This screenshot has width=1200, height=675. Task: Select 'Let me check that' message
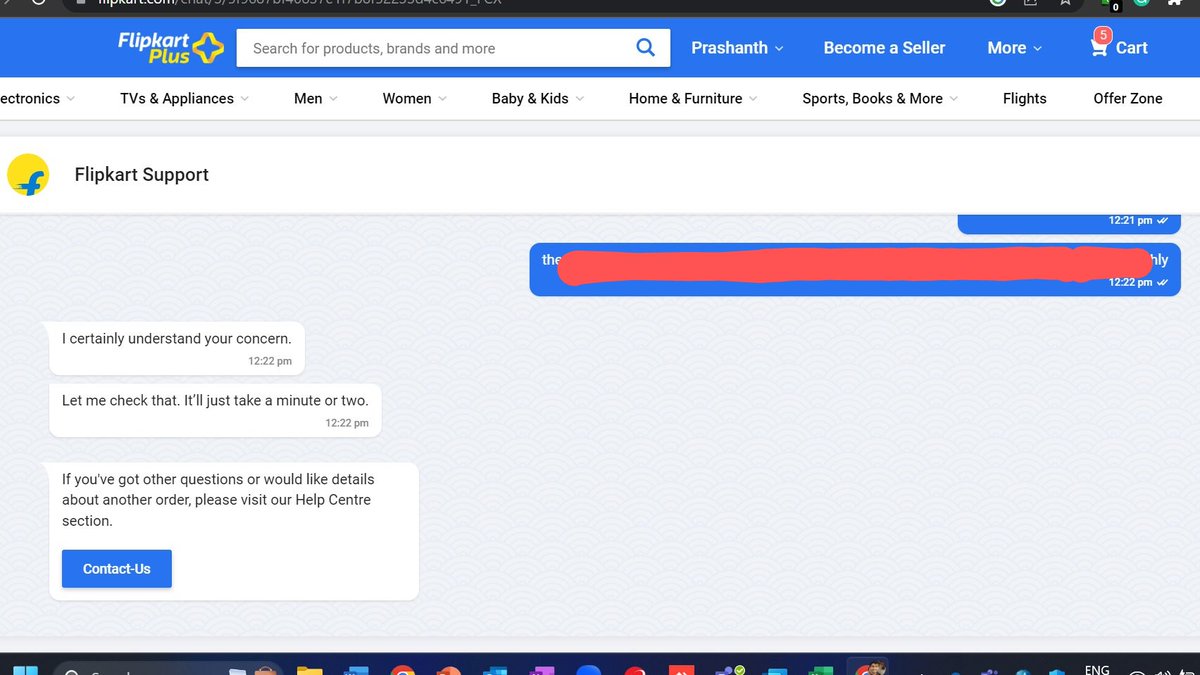[215, 410]
